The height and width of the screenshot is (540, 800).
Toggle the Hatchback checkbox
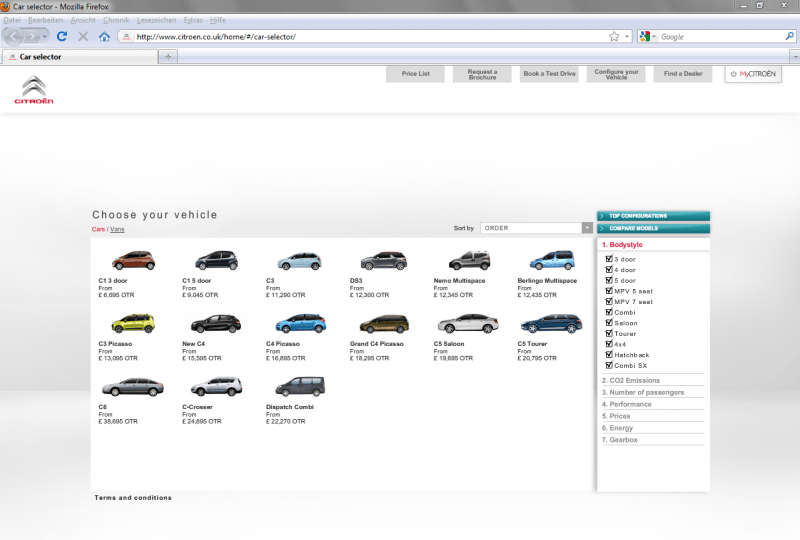tap(609, 354)
